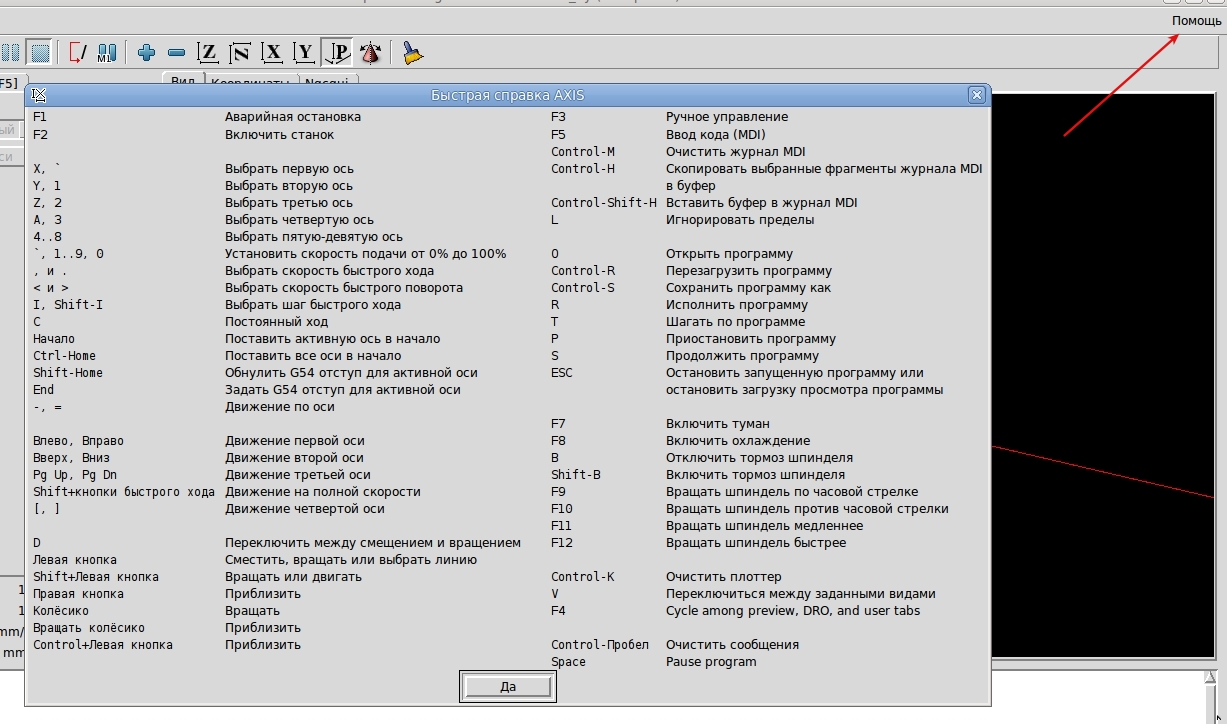
Task: Click the 'Включить охлаждение' text
Action: pos(738,441)
